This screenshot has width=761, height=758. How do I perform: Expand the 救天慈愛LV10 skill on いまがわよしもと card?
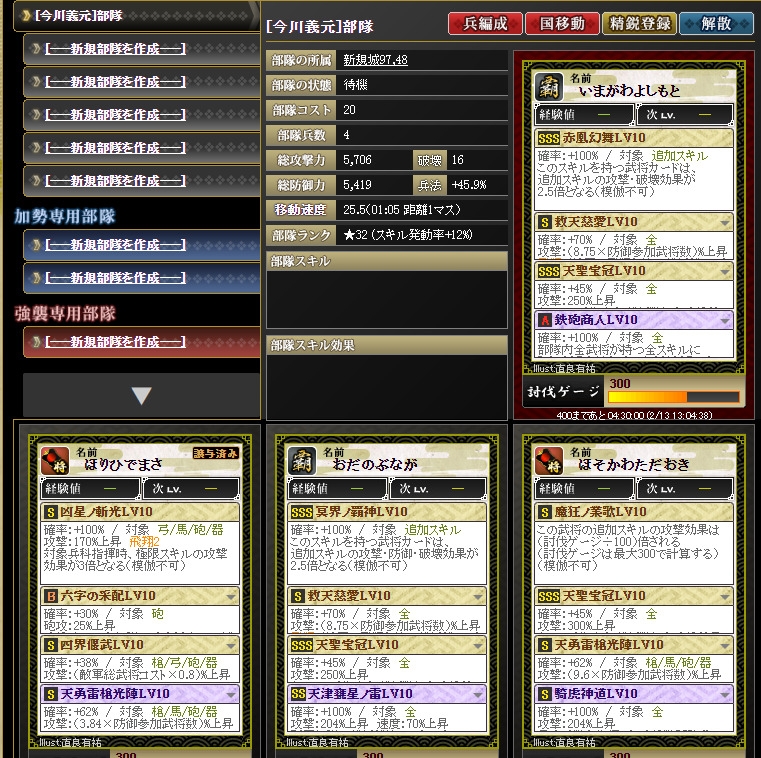tap(725, 223)
